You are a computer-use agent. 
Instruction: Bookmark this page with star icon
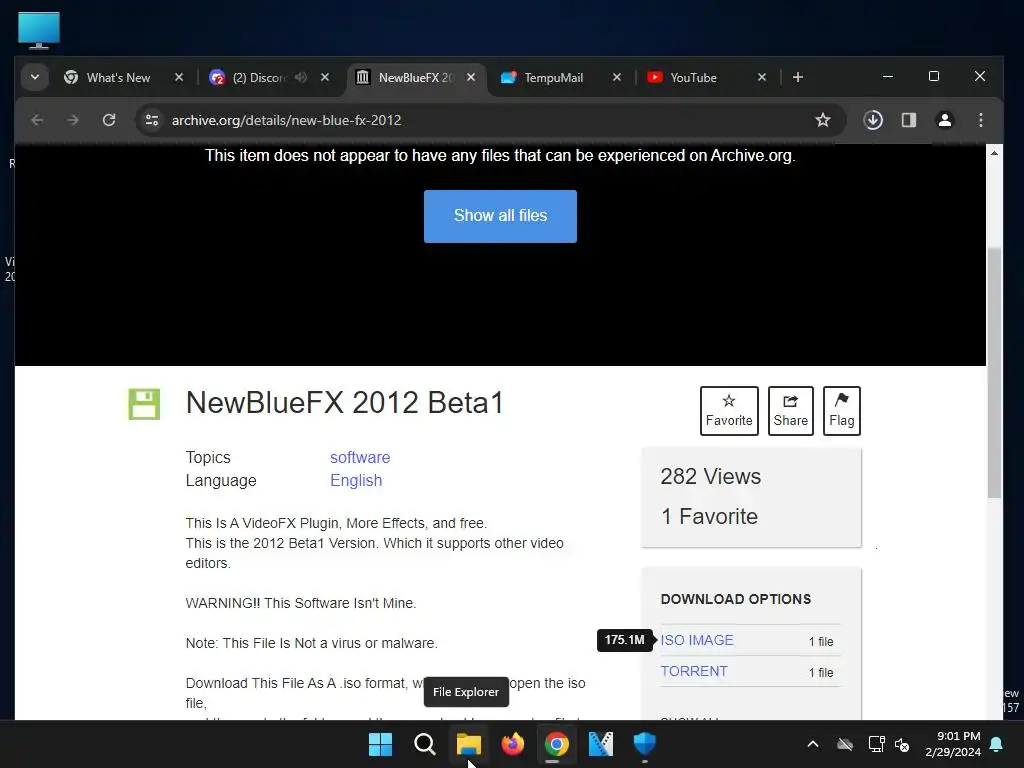(823, 120)
